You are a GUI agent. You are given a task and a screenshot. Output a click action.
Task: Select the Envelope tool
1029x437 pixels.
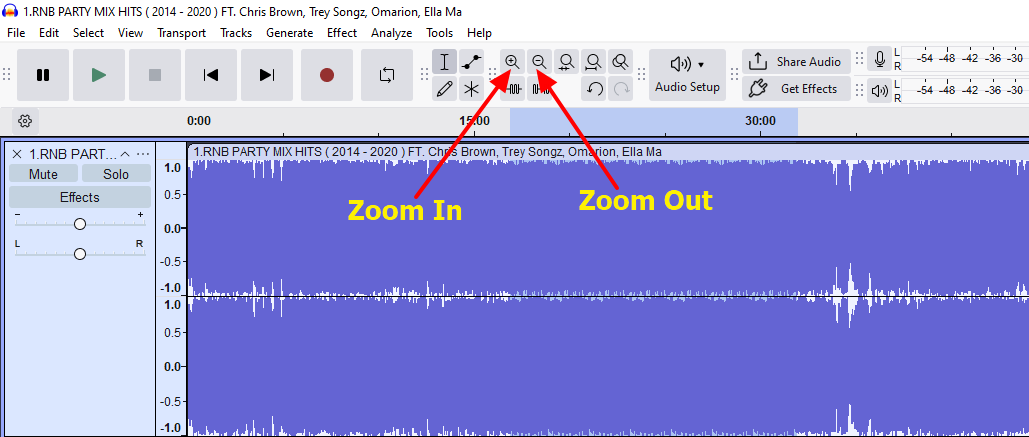[x=471, y=62]
